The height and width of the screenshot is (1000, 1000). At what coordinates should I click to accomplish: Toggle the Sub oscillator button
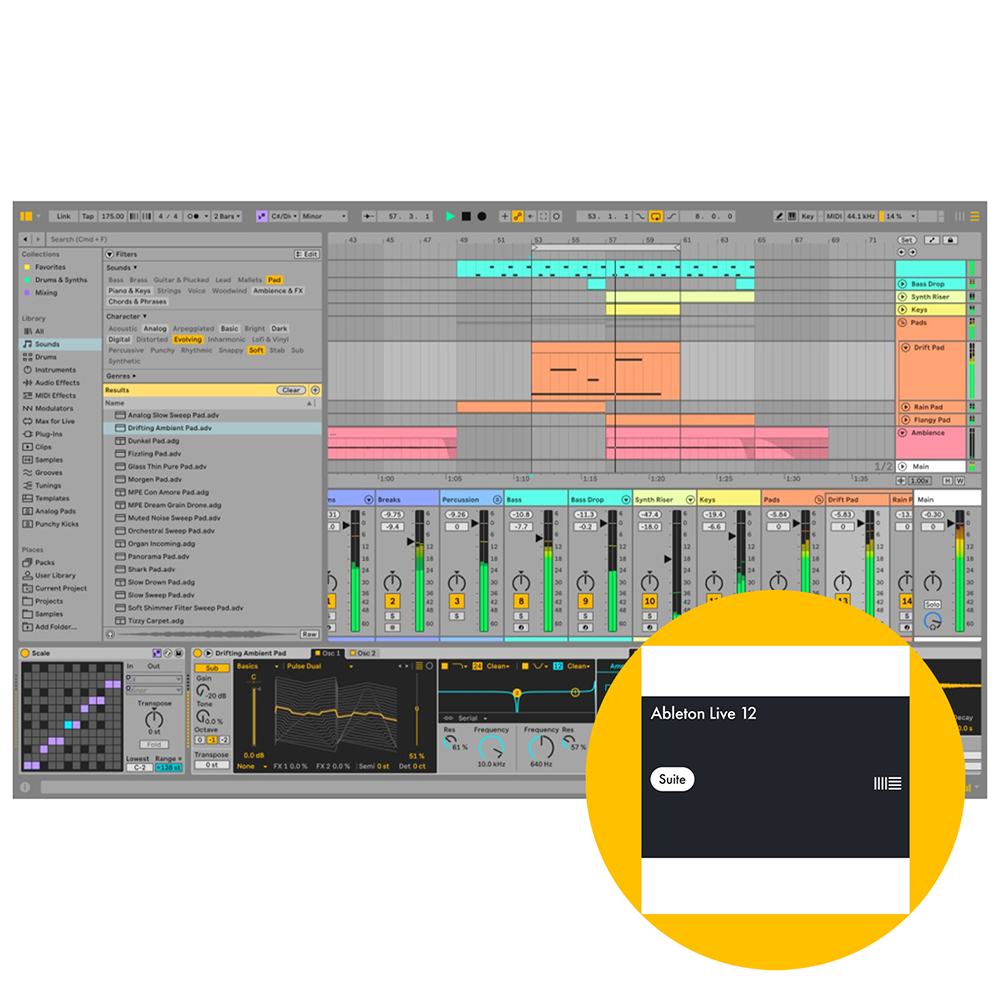212,668
